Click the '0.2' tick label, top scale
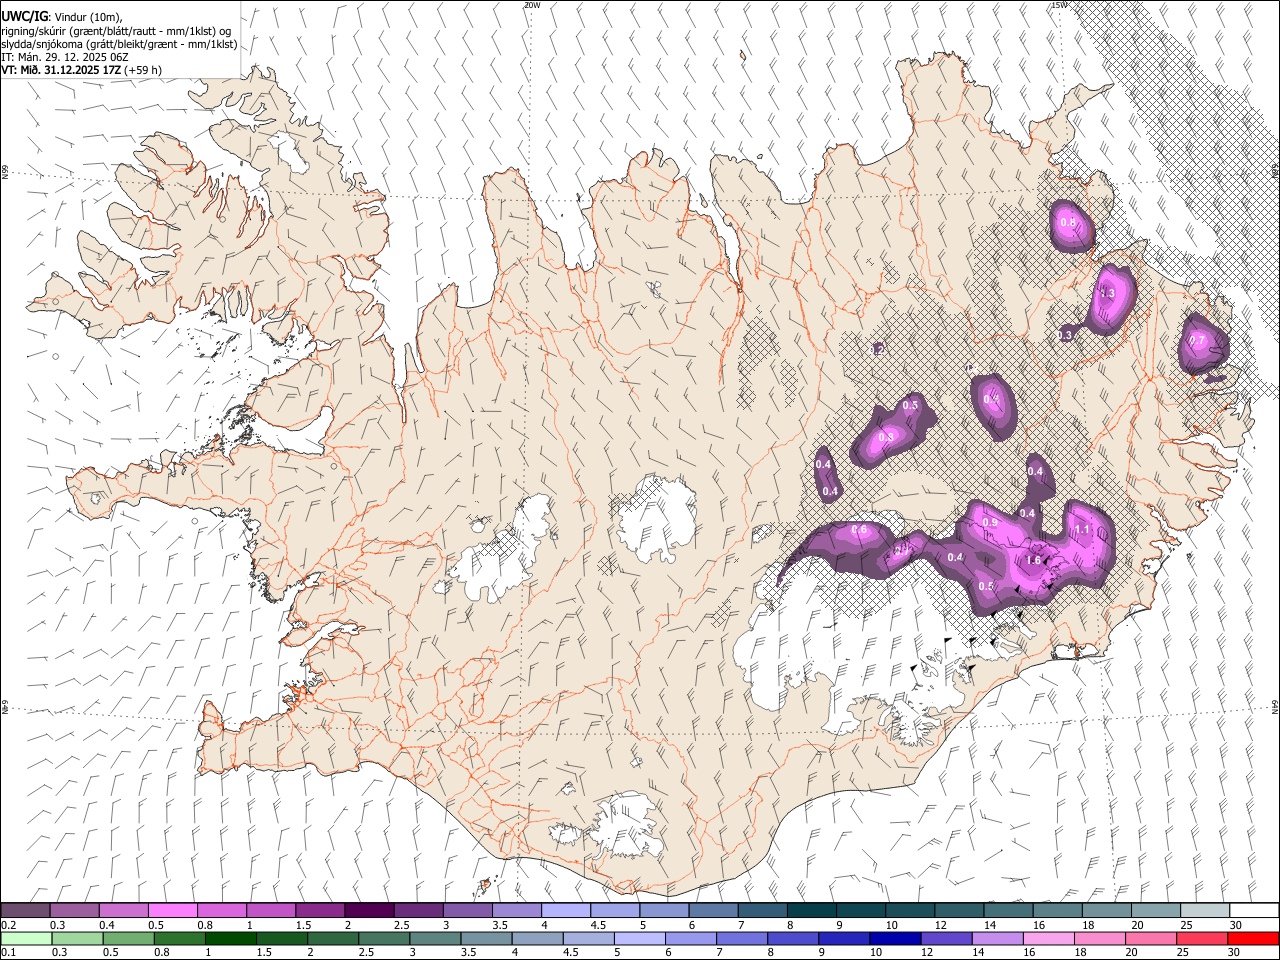 point(8,925)
